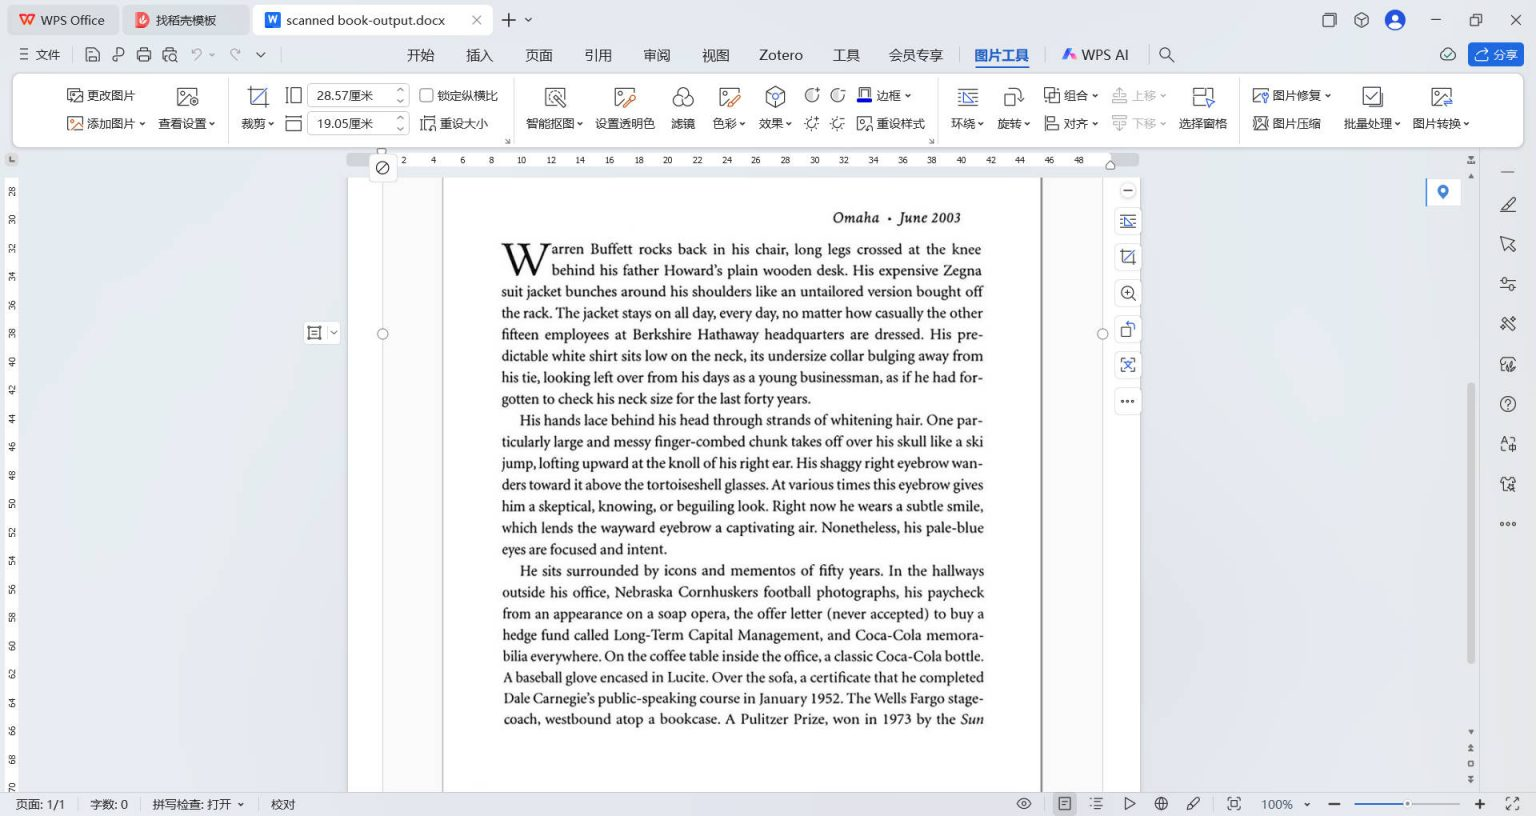Screen dimensions: 1536x816
Task: Increase brightness with the sun plus icon
Action: pyautogui.click(x=812, y=123)
